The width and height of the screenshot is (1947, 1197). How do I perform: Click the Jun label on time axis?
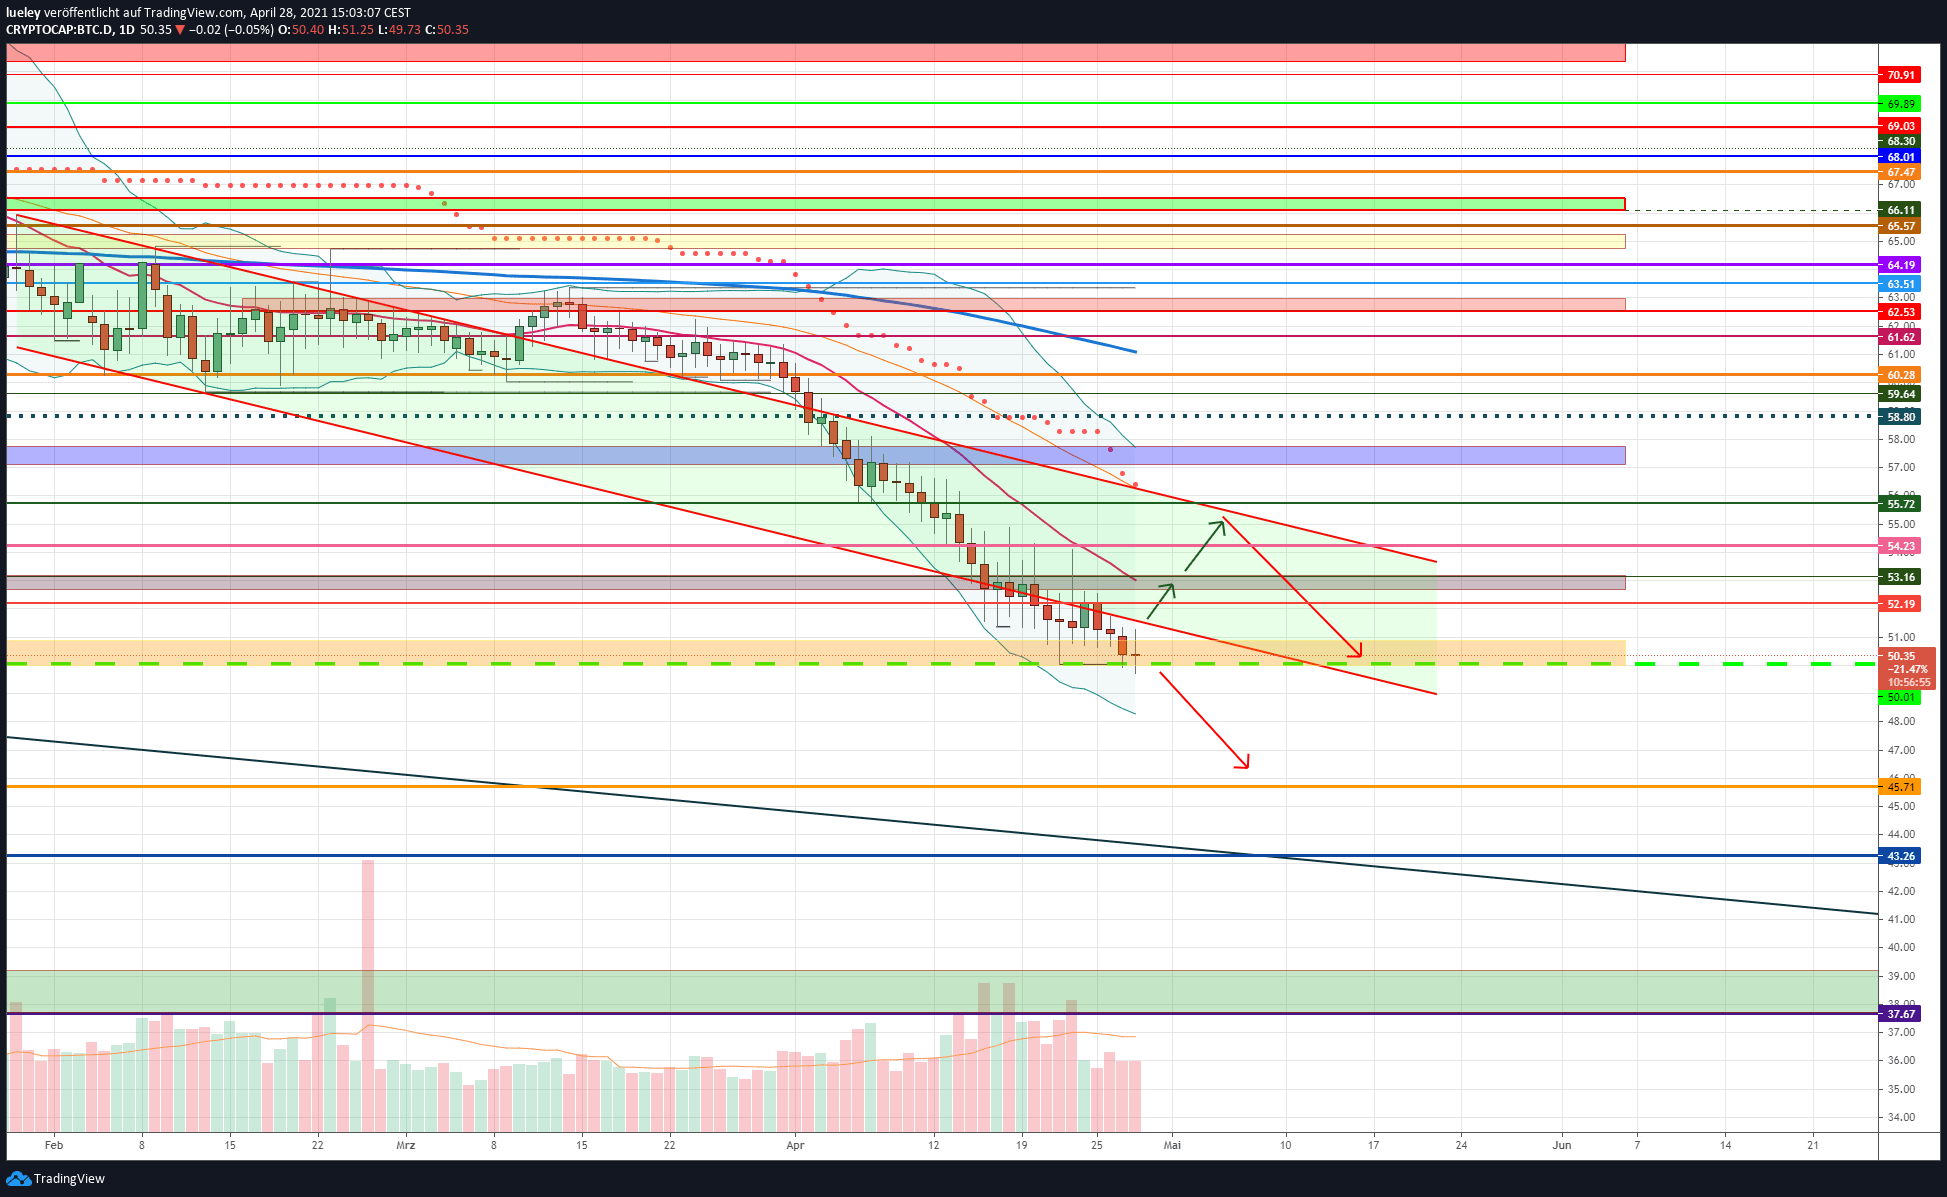pos(1562,1145)
